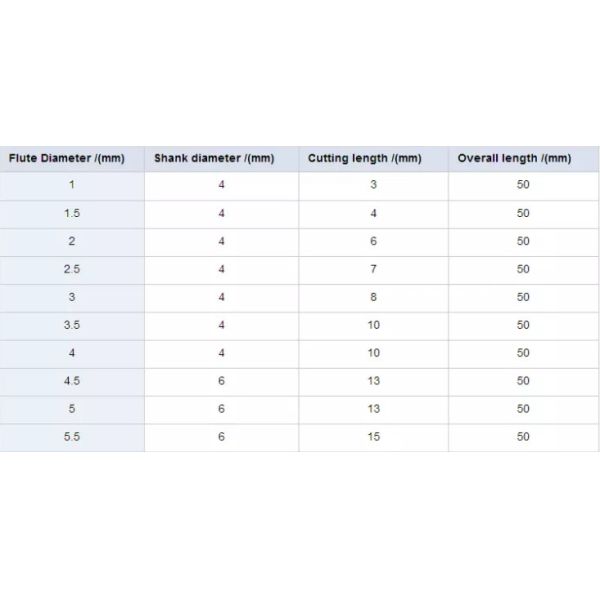Click overall length 50 in first row
Image resolution: width=600 pixels, height=600 pixels.
coord(523,185)
